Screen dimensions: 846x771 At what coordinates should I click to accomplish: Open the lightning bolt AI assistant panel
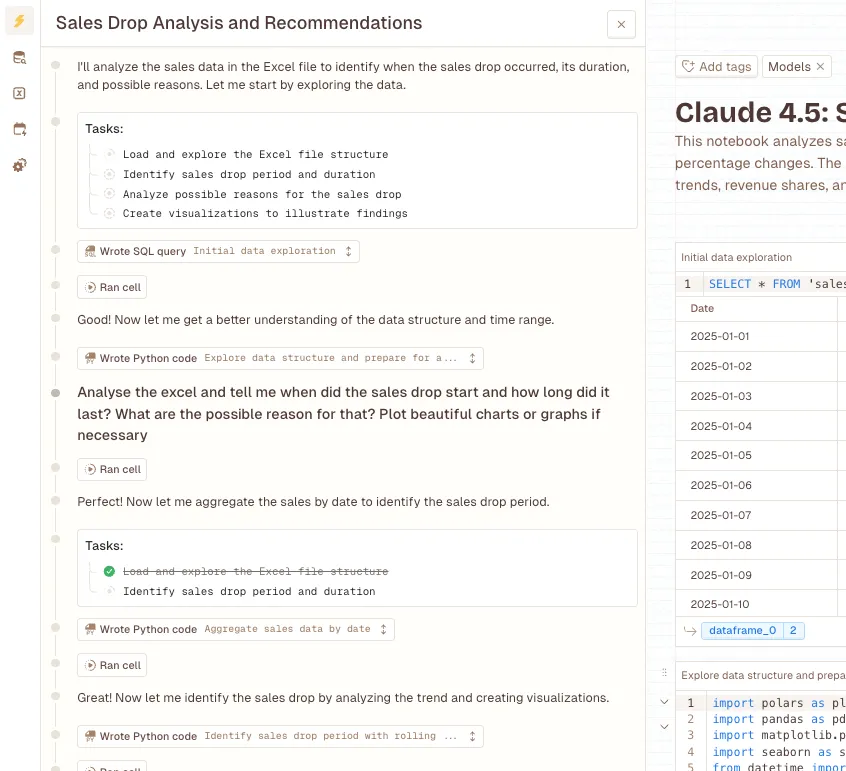point(19,21)
